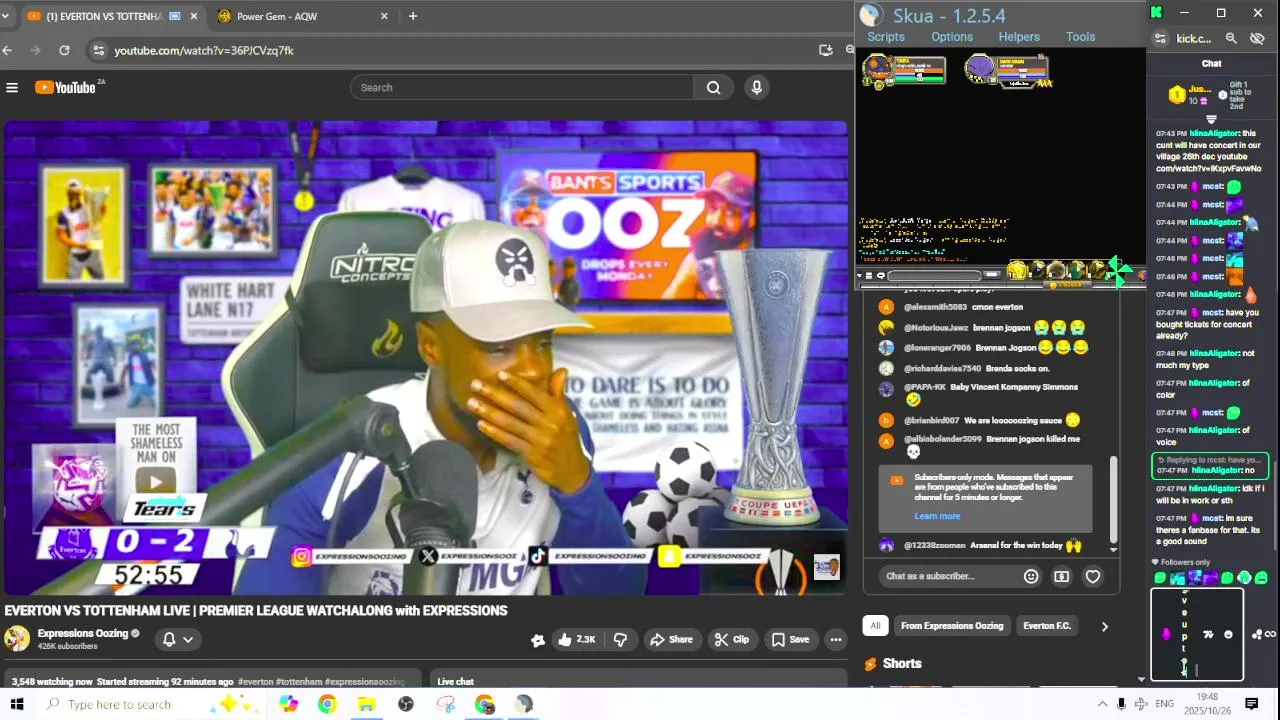Open a new browser tab
Viewport: 1280px width, 720px height.
(413, 16)
